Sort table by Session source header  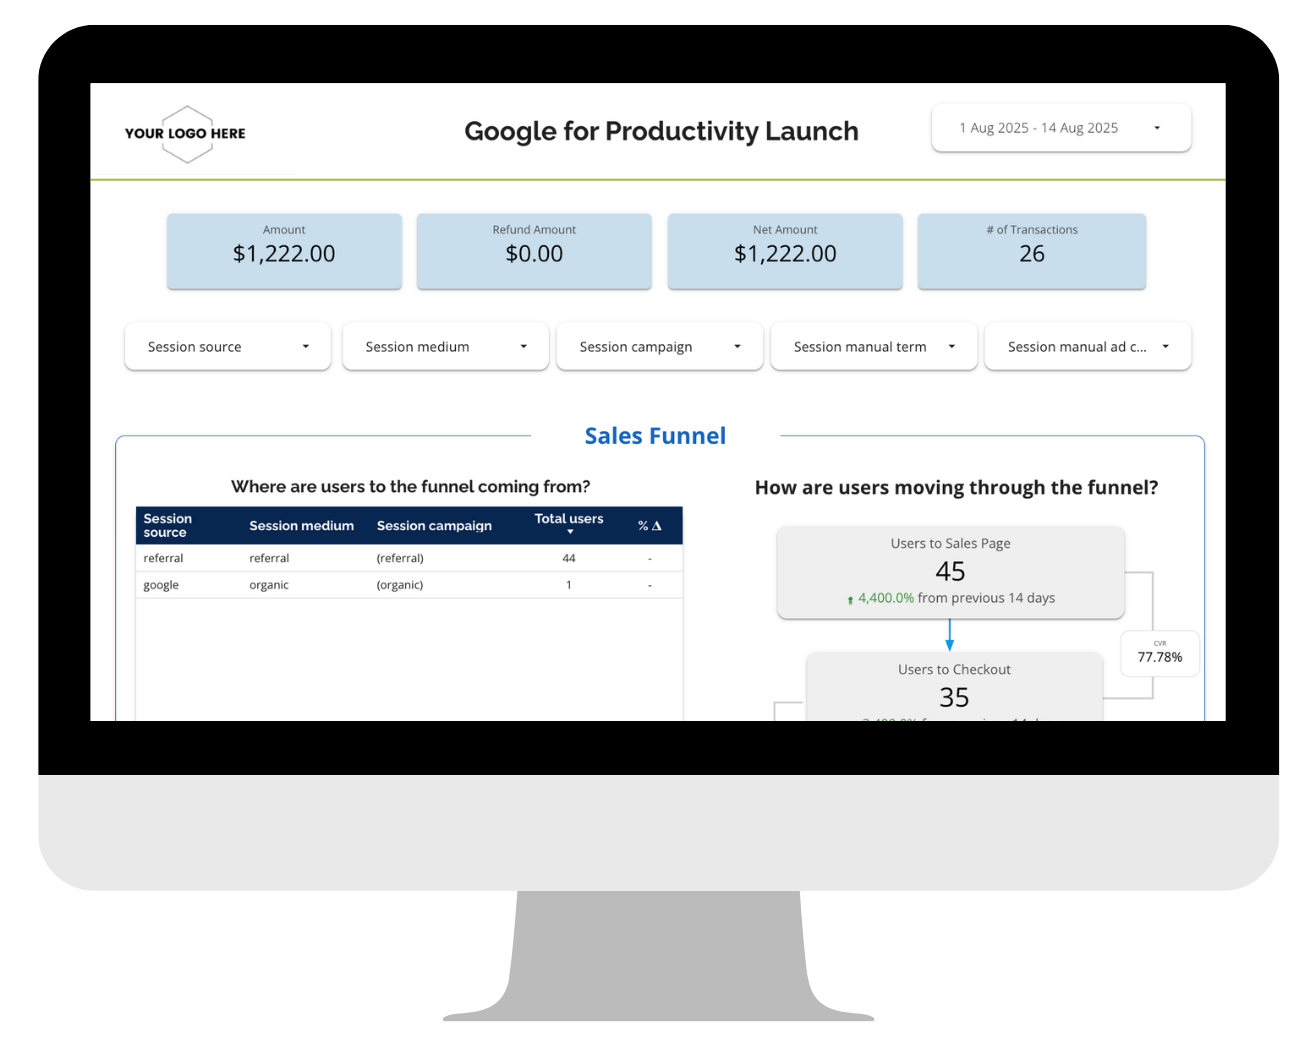(168, 525)
